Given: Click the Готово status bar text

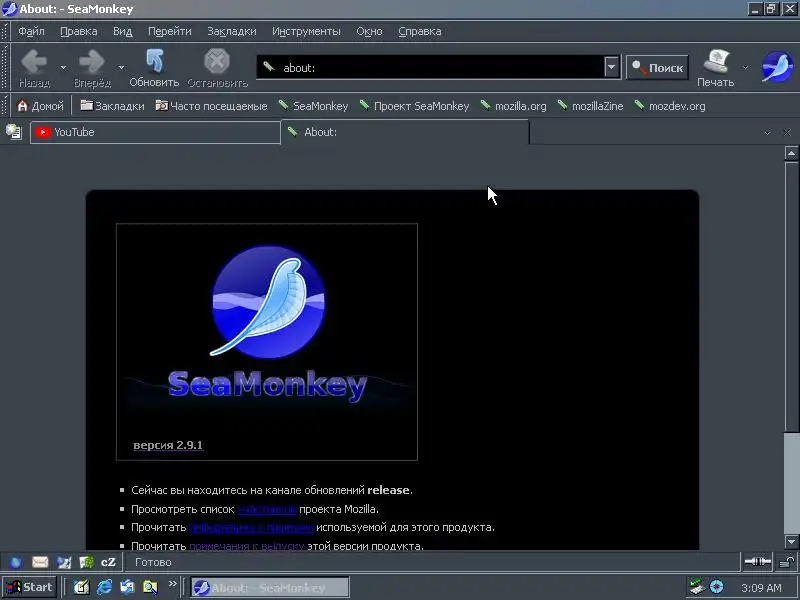Looking at the screenshot, I should (153, 562).
